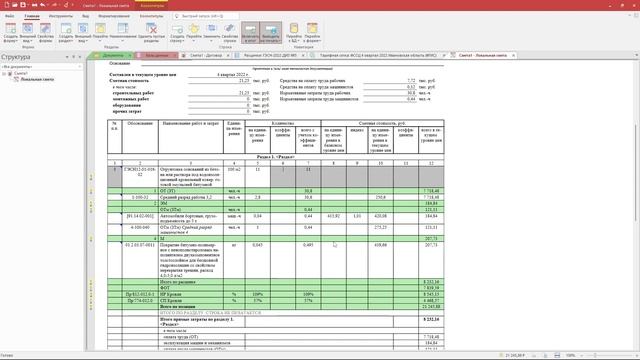Click the Создать форму ribbon icon
Image resolution: width=640 pixels, height=360 pixels.
[11, 33]
